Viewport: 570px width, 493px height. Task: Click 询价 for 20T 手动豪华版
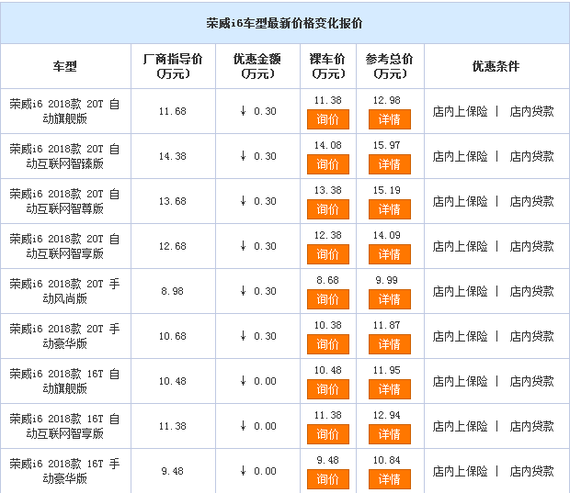328,344
